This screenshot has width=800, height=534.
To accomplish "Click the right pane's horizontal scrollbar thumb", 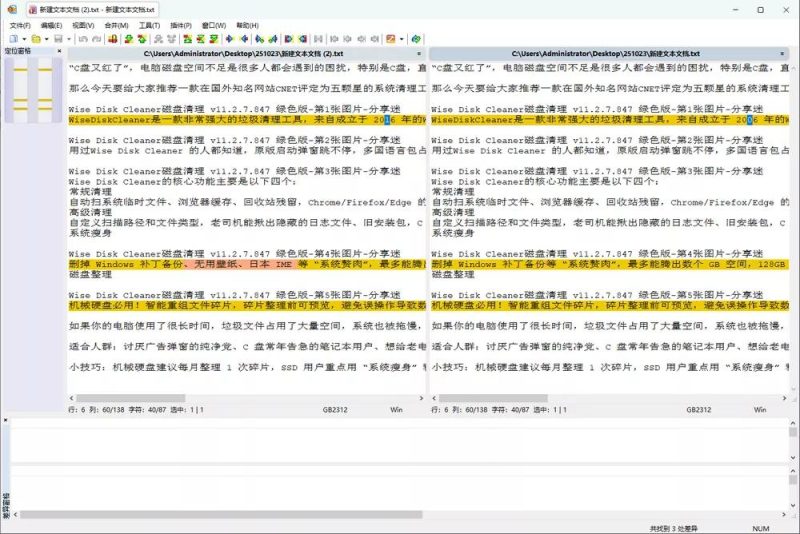I will [493, 398].
